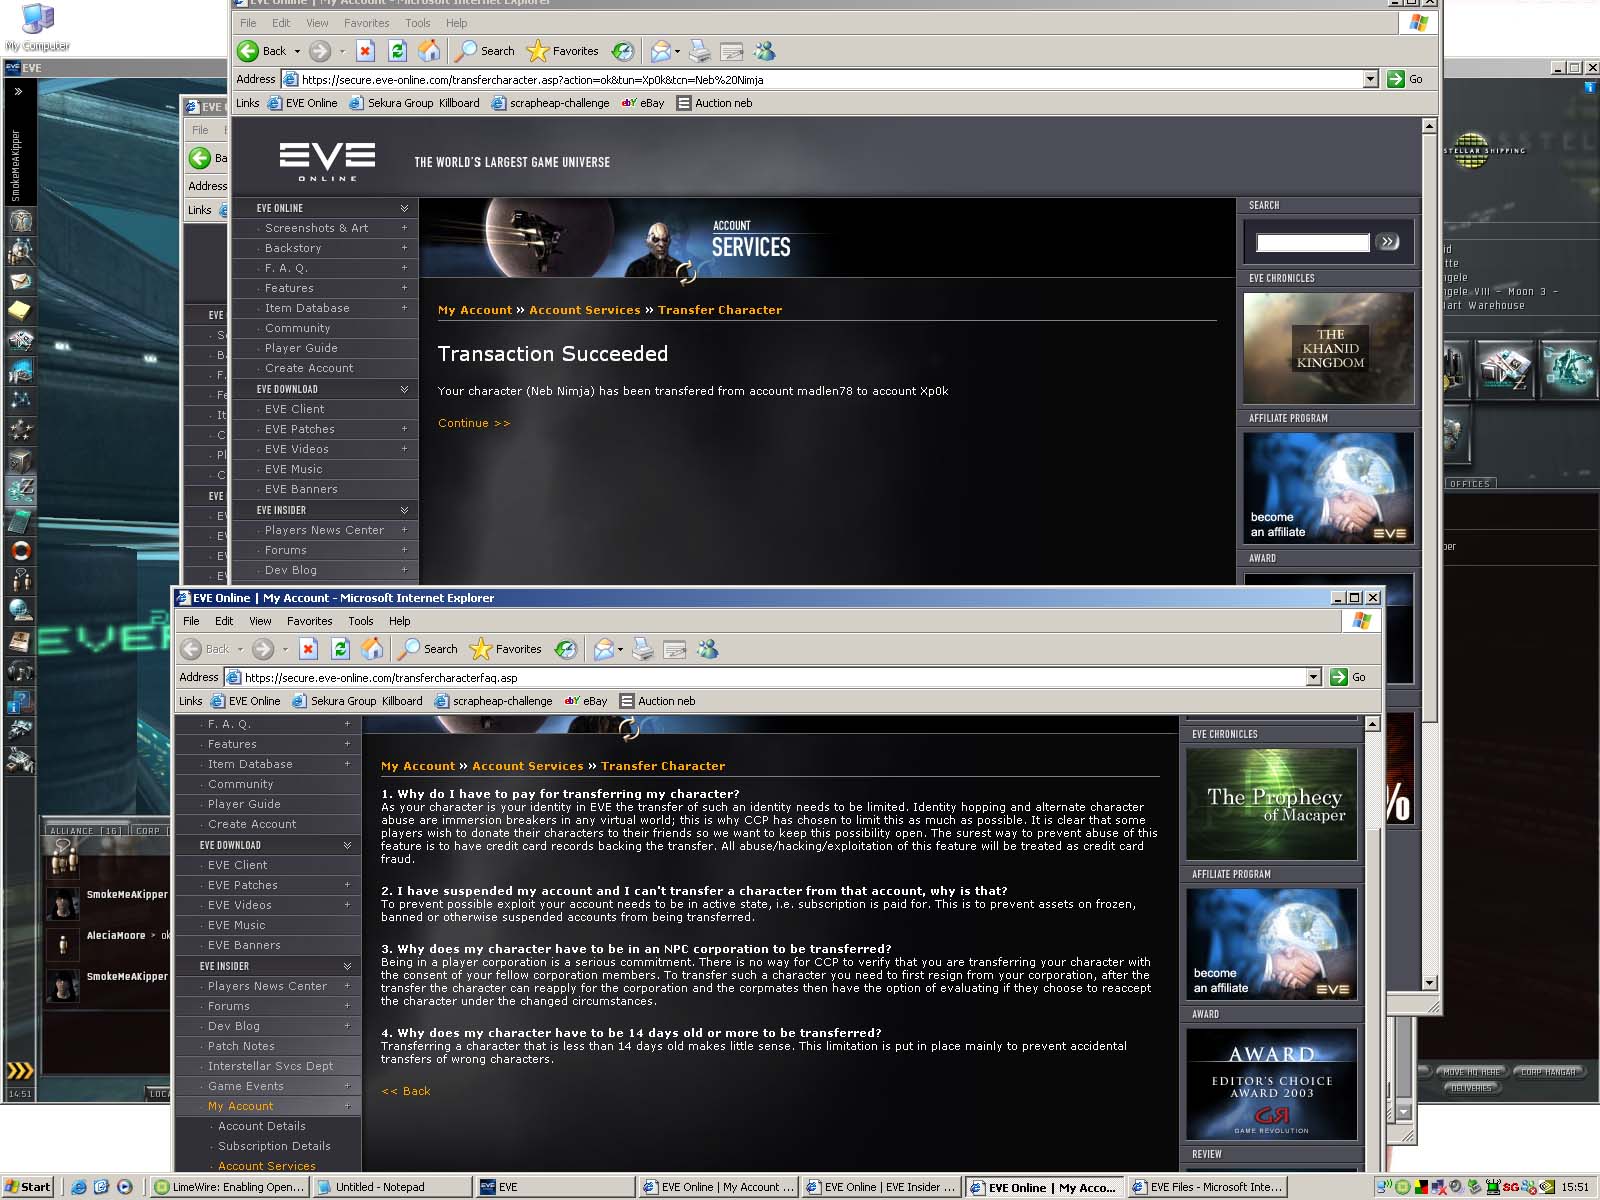Collapse the EVE INSIDER section in the front window sidebar

click(347, 966)
